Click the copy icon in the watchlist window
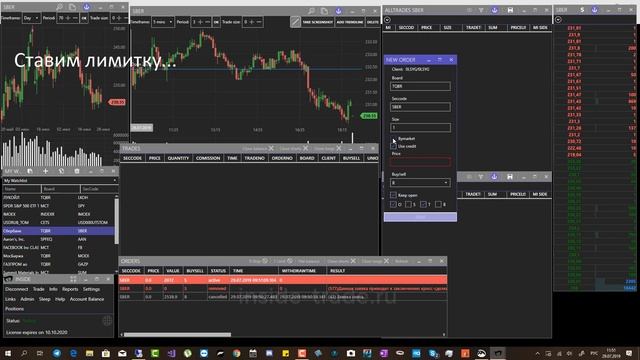Viewport: 640px width, 360px height. point(30,171)
